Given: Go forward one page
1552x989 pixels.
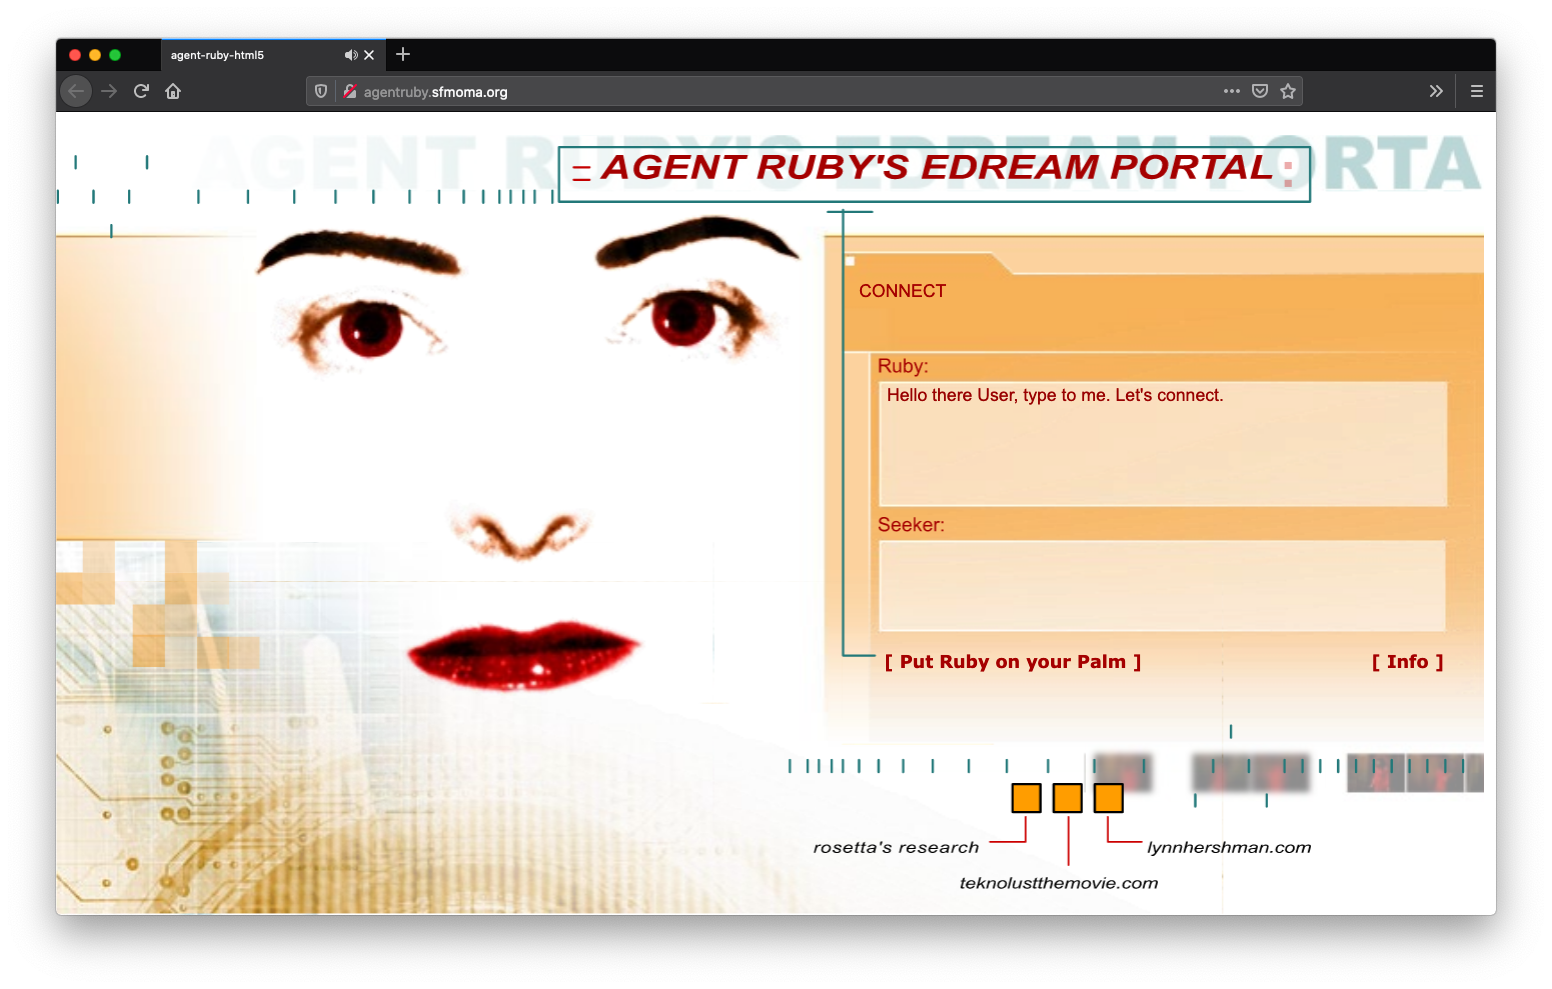Looking at the screenshot, I should (x=109, y=91).
